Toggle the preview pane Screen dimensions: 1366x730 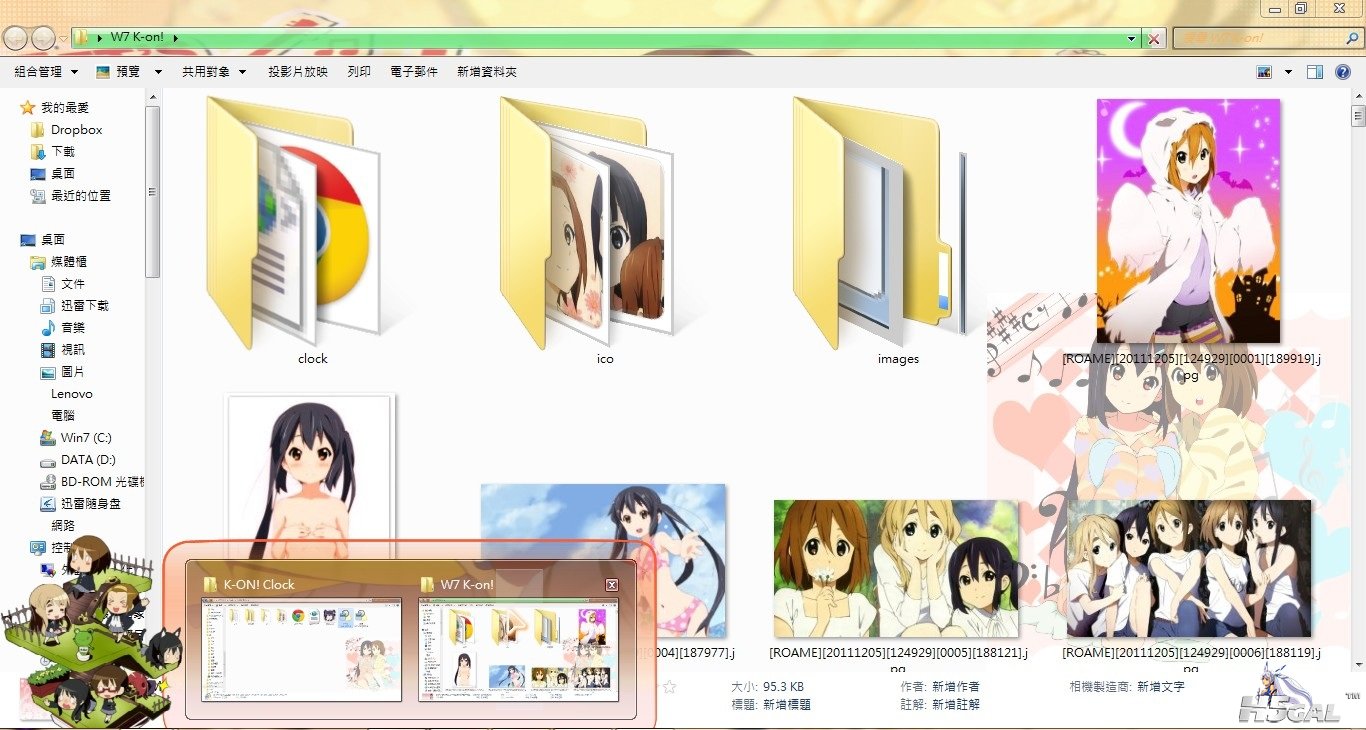[x=1315, y=72]
